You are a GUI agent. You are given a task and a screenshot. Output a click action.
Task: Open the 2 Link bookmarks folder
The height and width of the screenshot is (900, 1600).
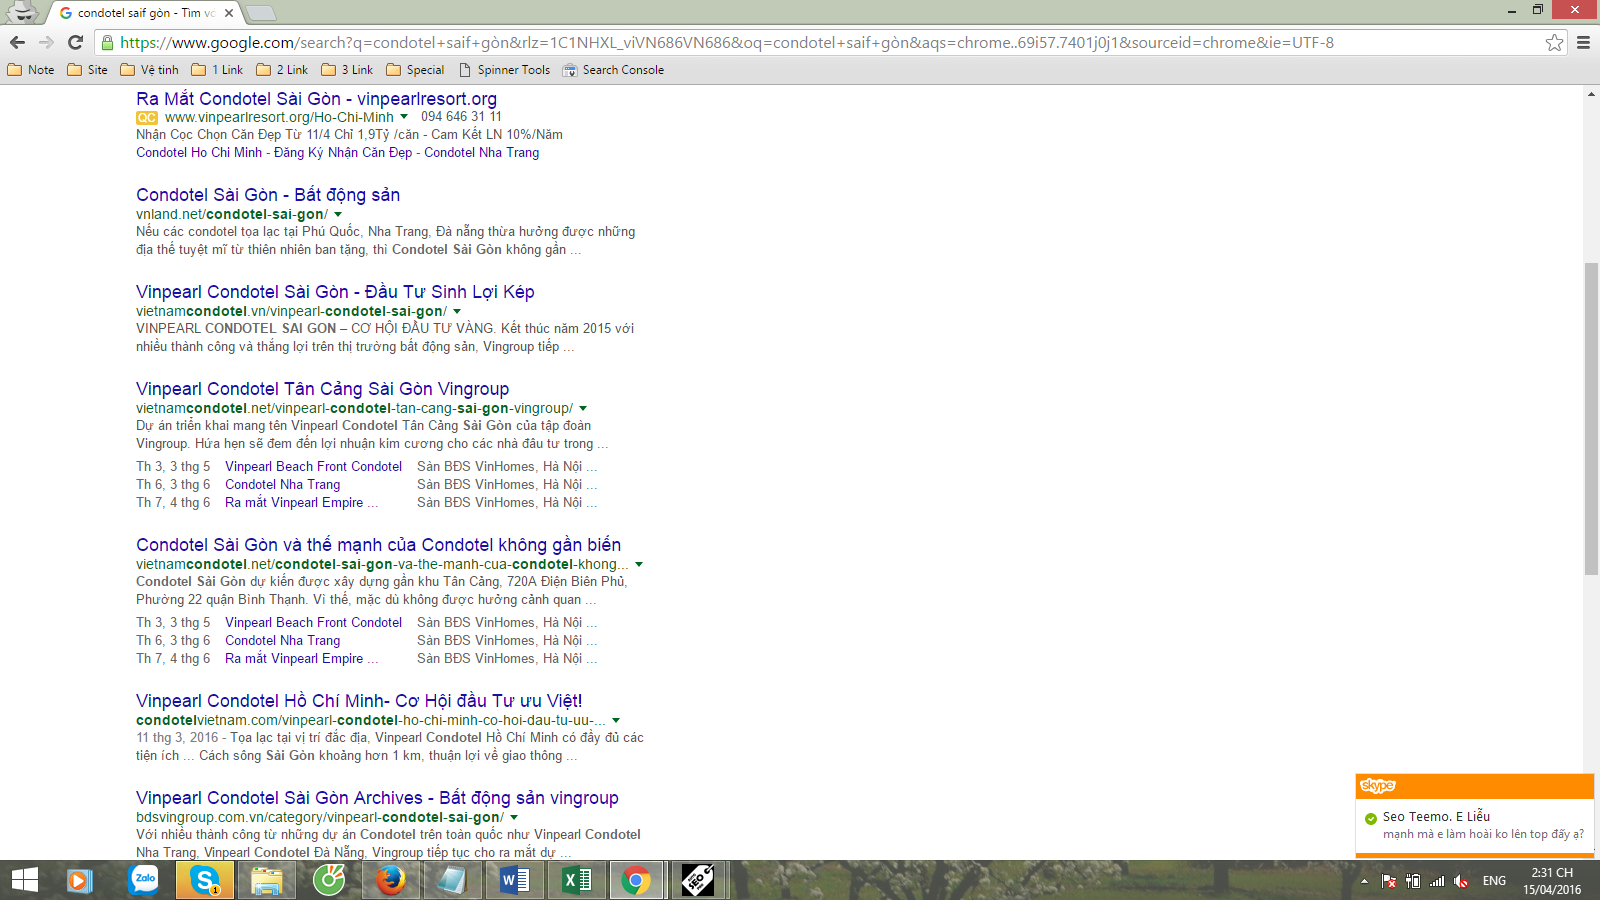[x=282, y=70]
